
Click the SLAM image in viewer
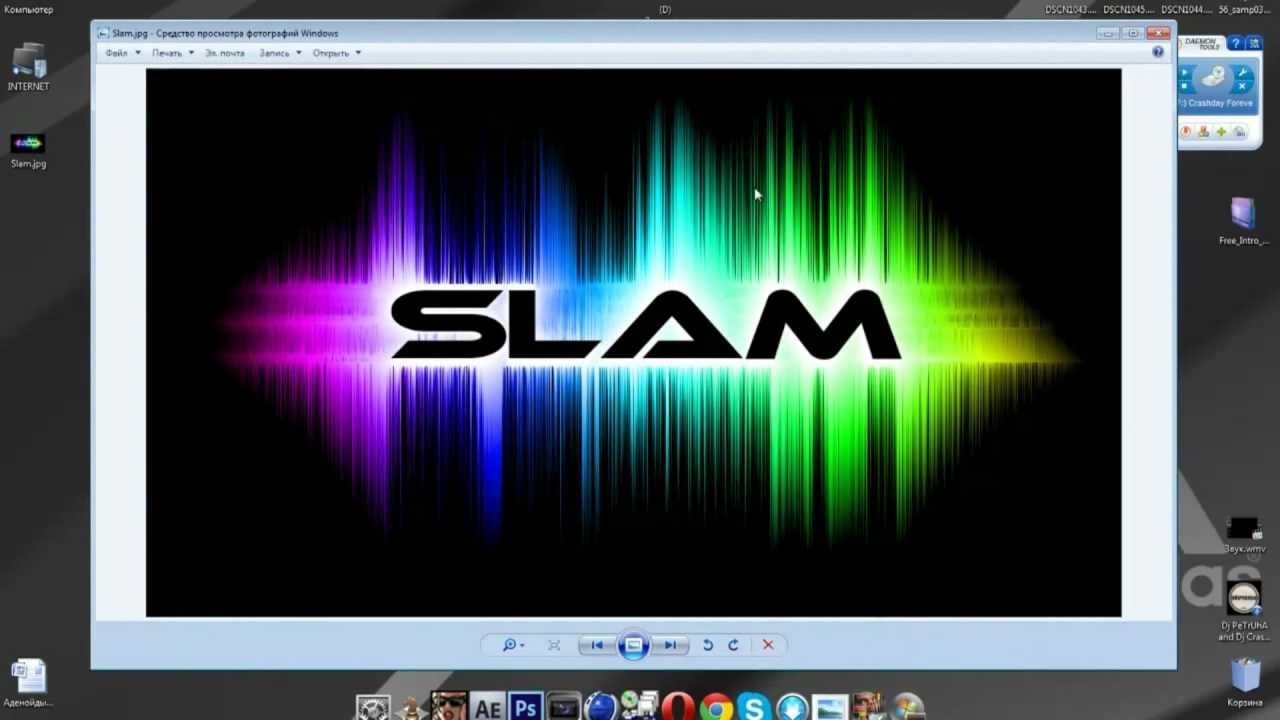[x=633, y=342]
